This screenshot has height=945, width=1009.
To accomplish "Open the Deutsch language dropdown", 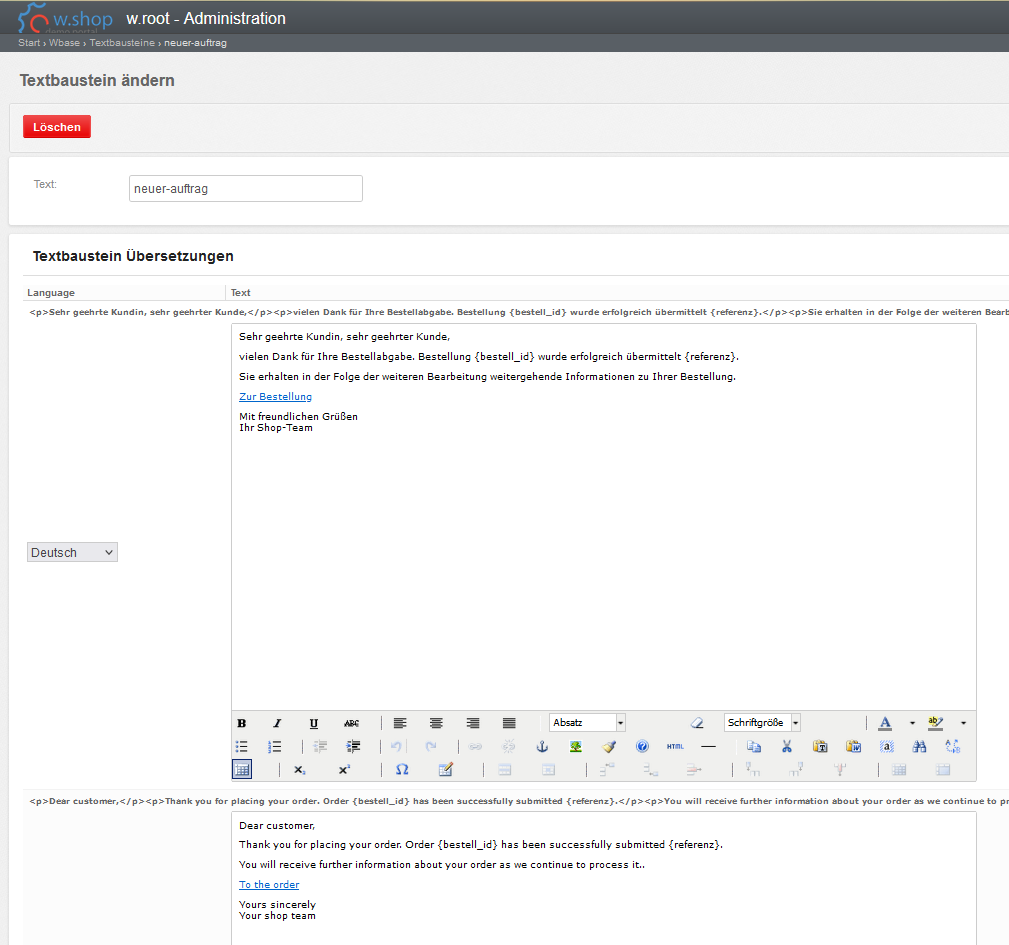I will pos(72,553).
